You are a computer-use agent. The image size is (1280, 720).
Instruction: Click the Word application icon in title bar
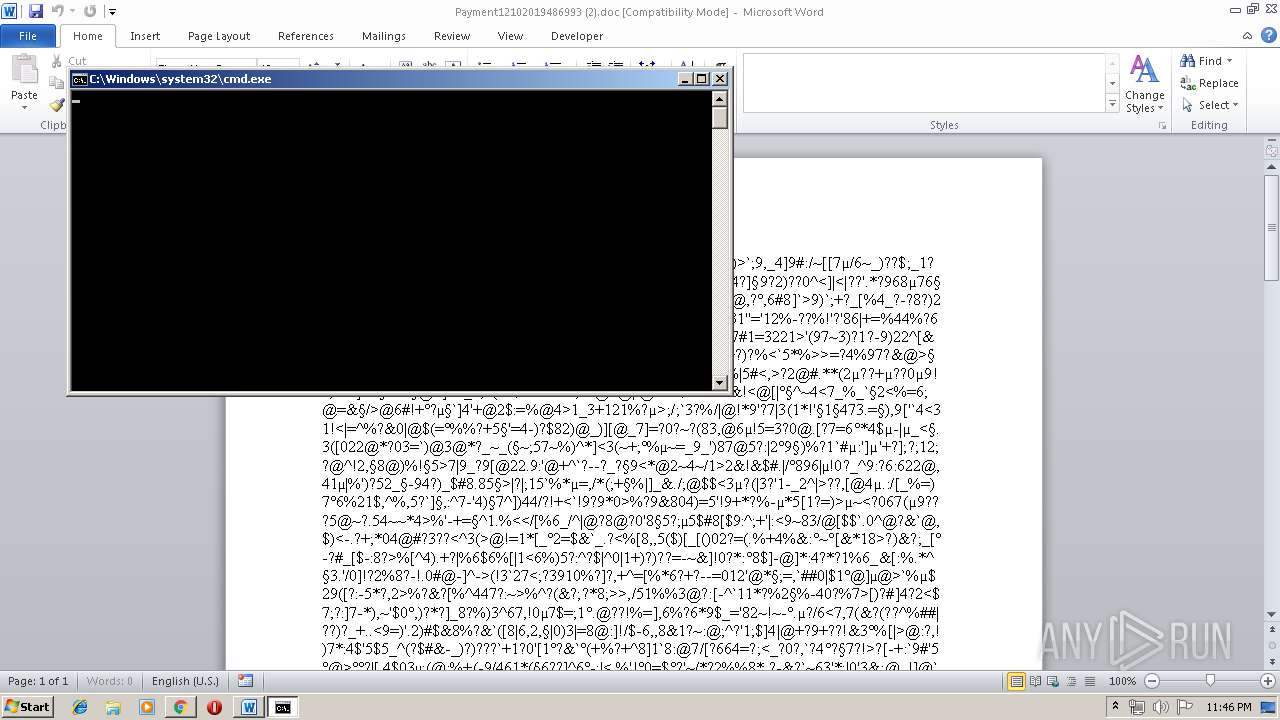[x=10, y=11]
